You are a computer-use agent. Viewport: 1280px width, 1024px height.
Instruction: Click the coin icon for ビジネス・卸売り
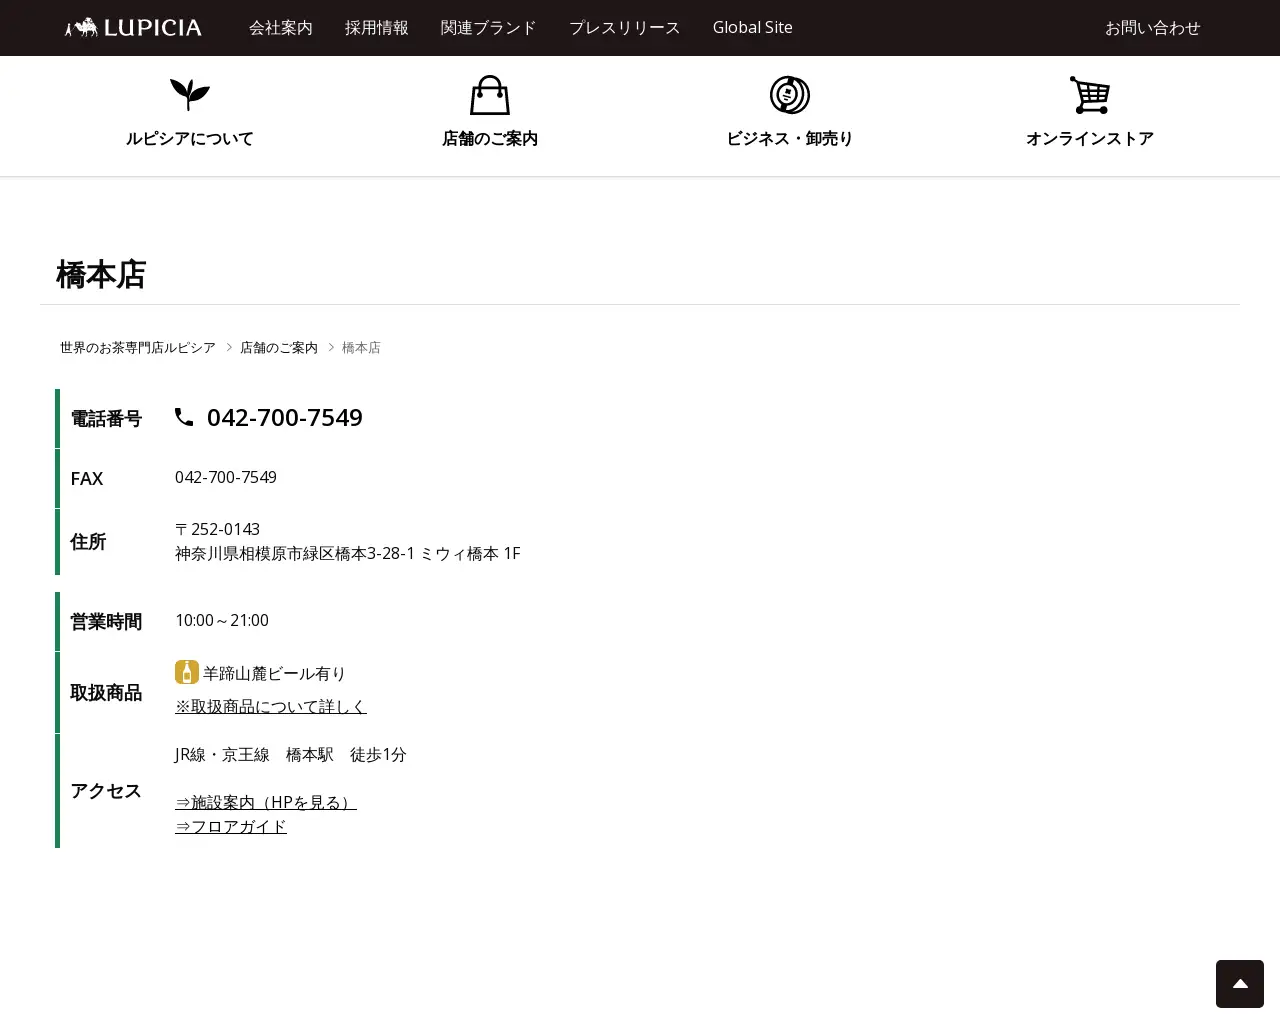789,95
